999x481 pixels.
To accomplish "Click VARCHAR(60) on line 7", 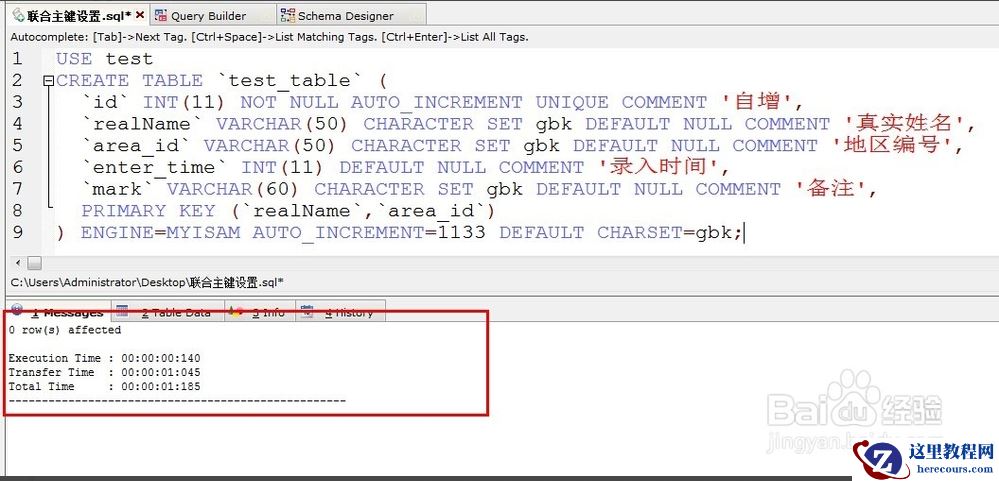I will pyautogui.click(x=234, y=189).
